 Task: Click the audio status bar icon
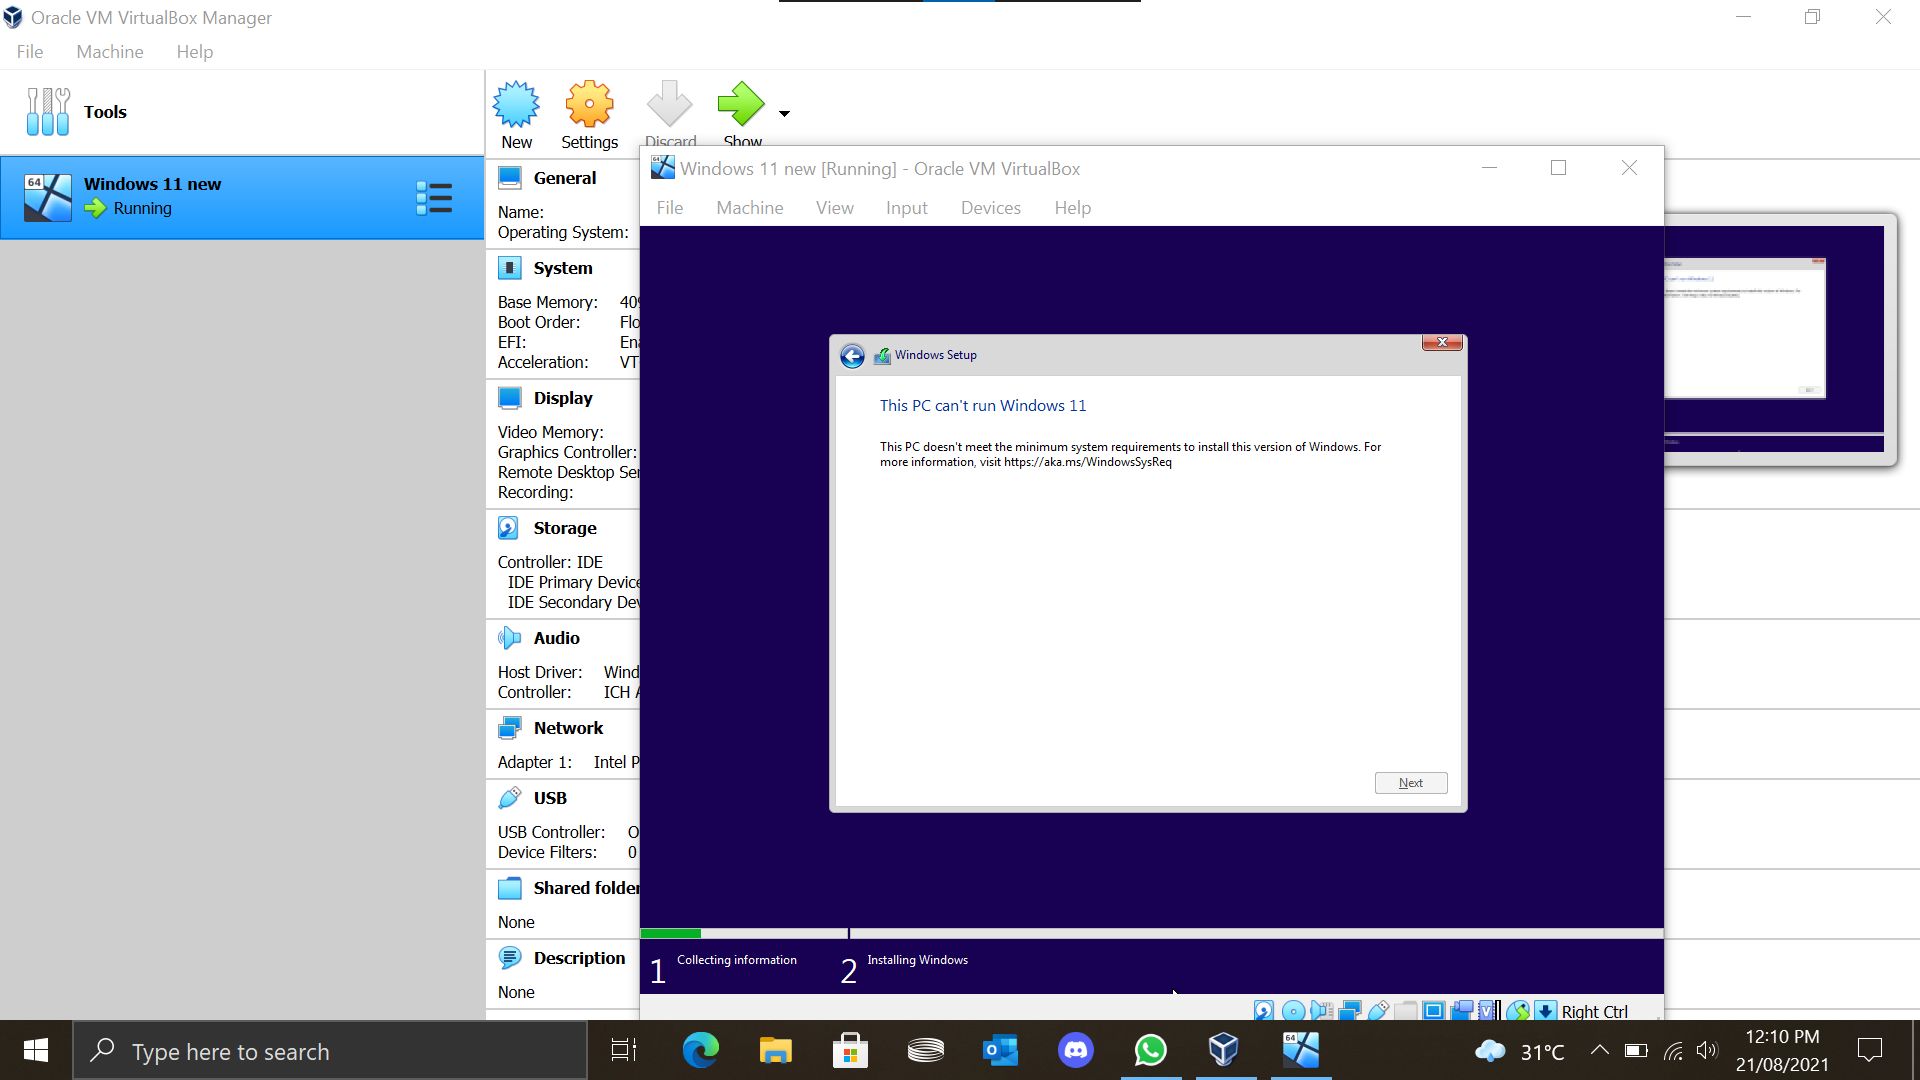click(x=1321, y=1011)
